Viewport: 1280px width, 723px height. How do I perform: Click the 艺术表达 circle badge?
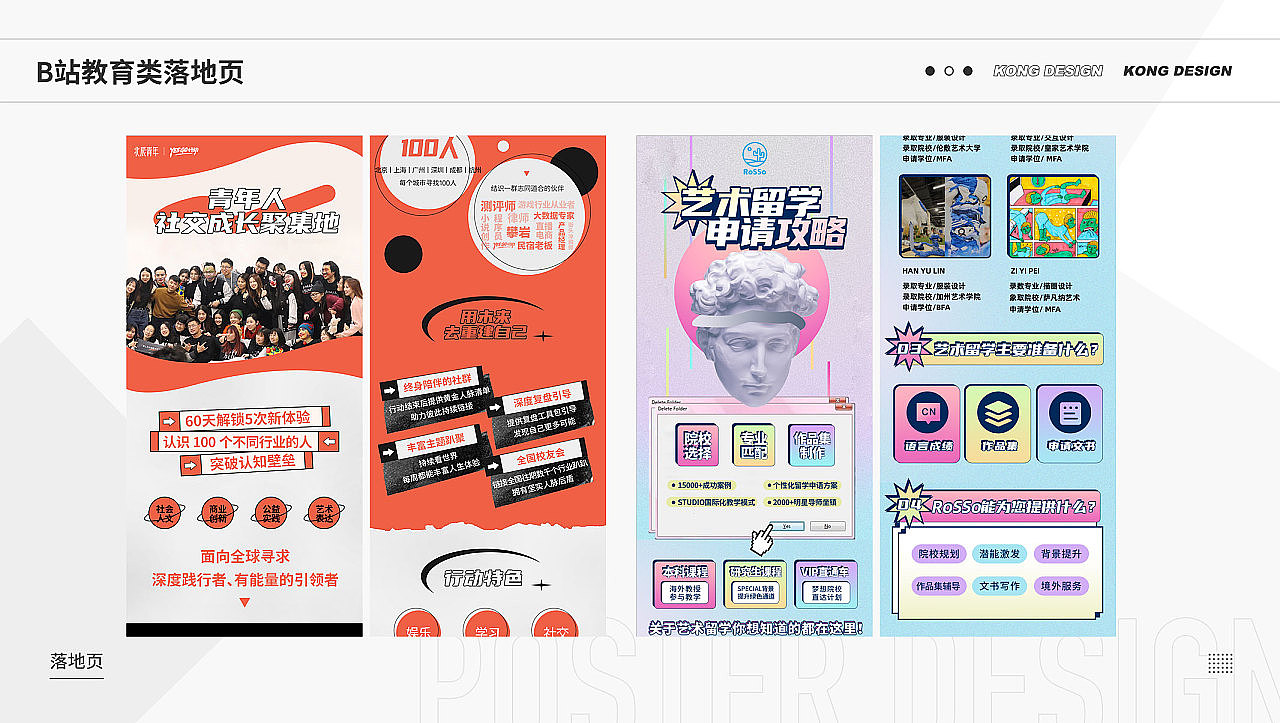click(323, 513)
